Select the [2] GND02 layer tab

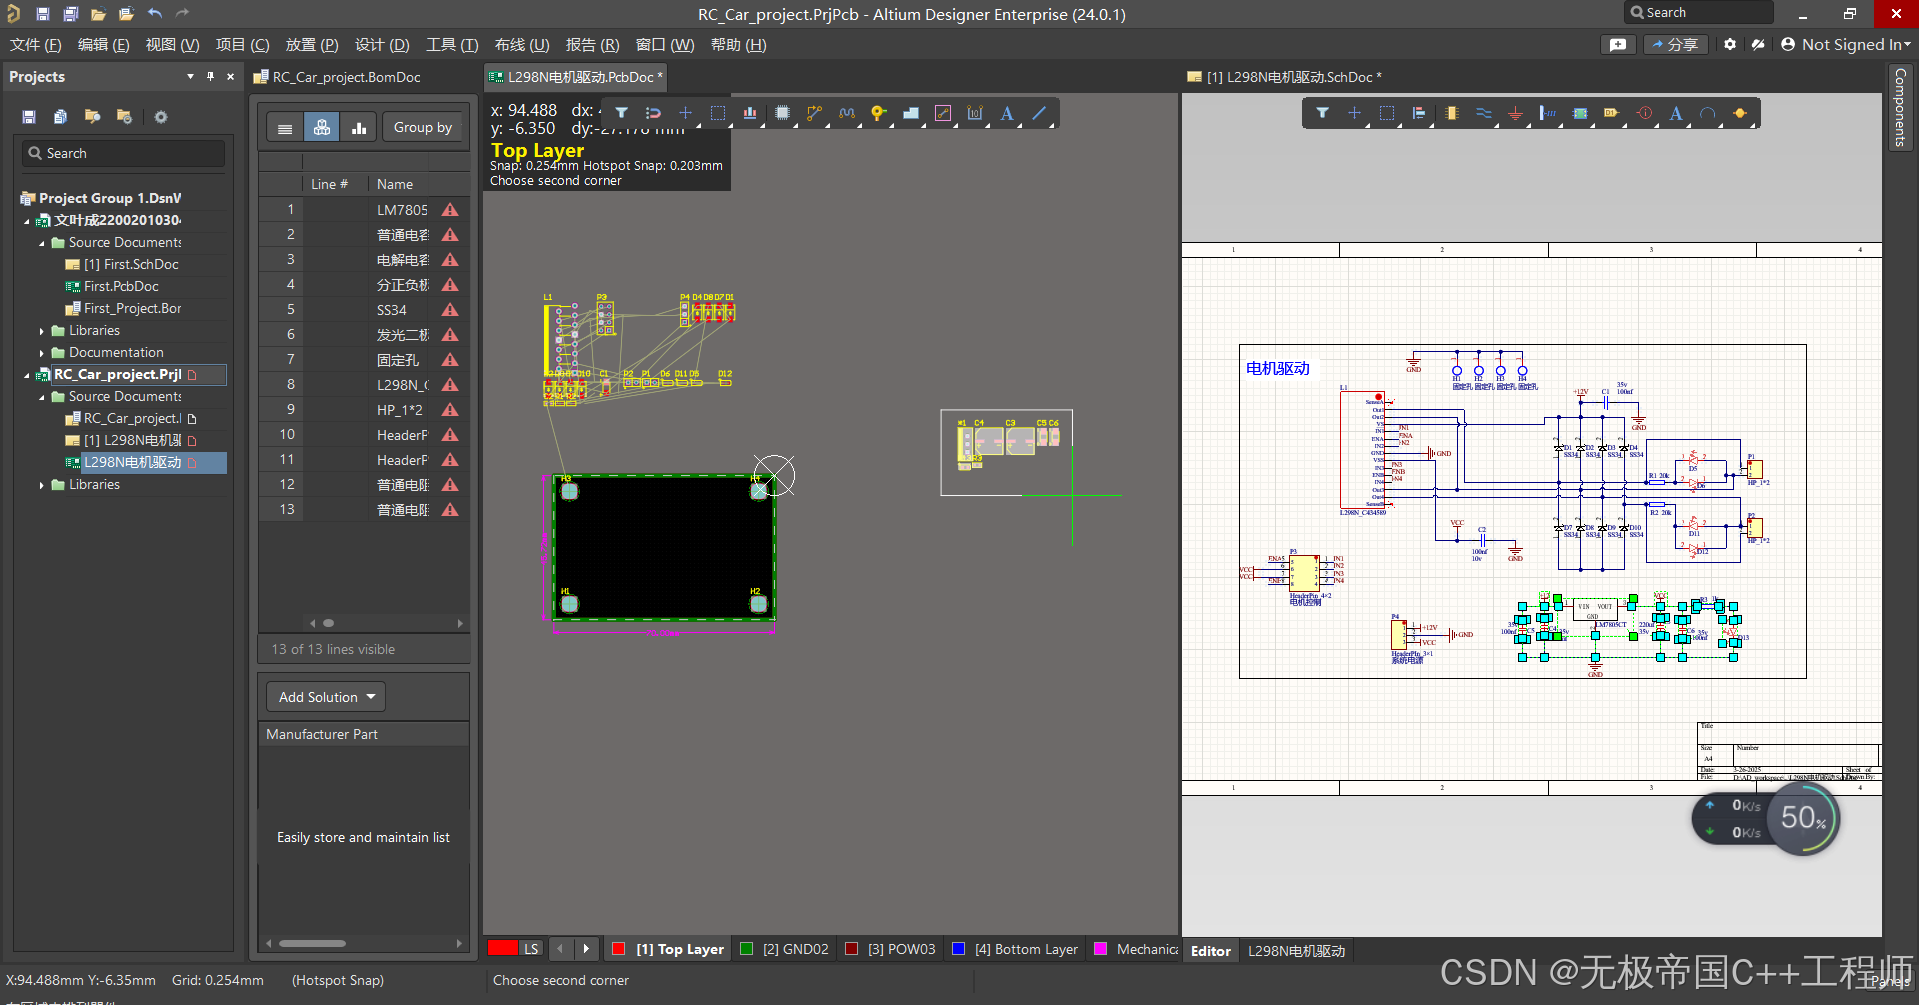(785, 949)
